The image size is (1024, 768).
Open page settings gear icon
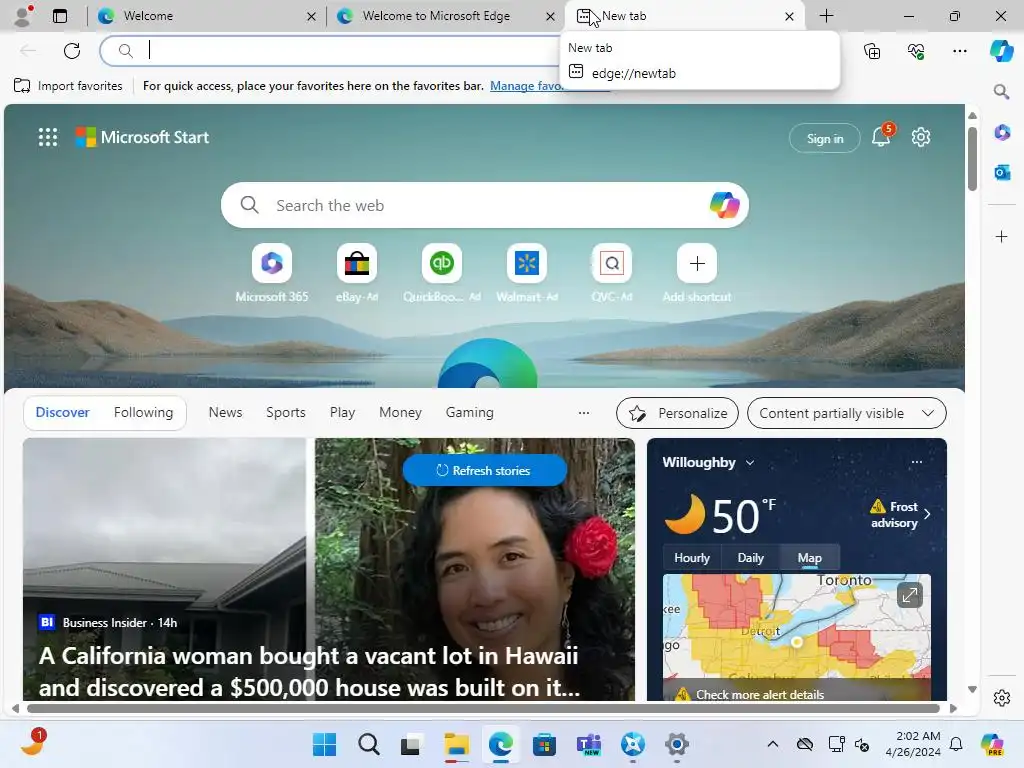(x=921, y=137)
